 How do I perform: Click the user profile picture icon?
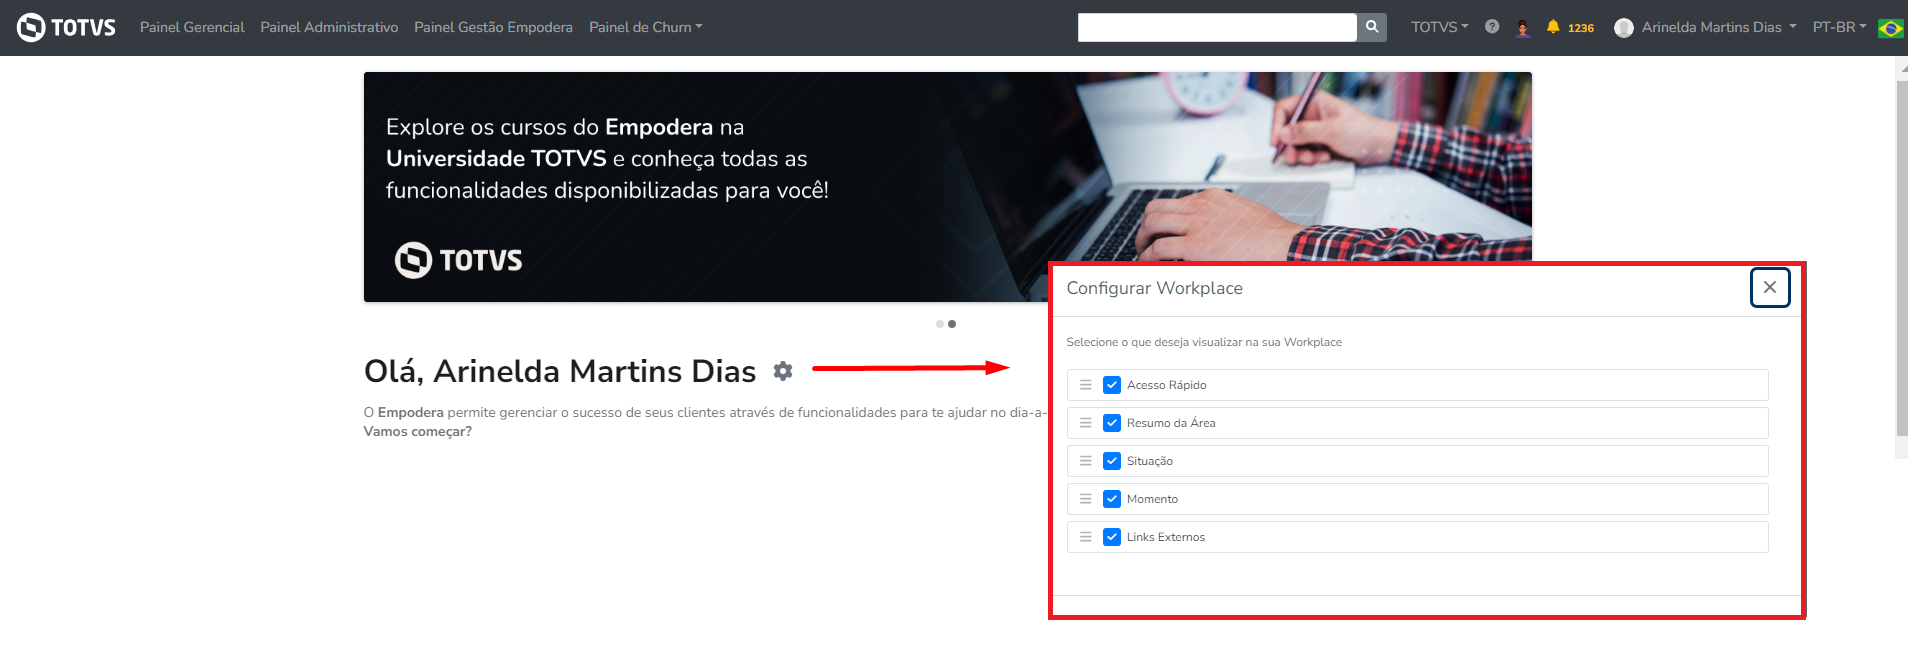point(1624,28)
